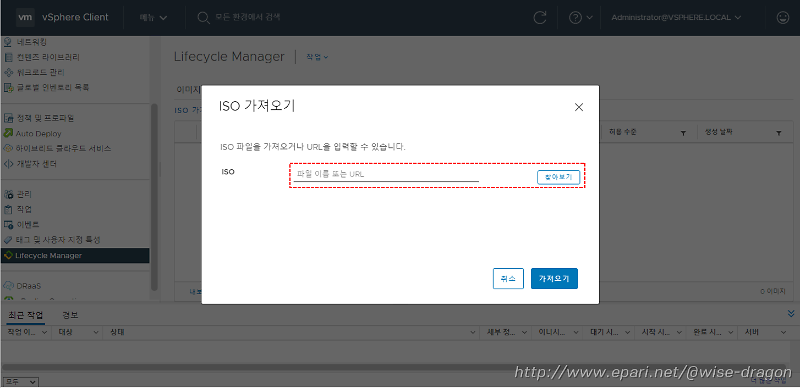The height and width of the screenshot is (388, 800).
Task: Open the 이니시... column dropdown
Action: pyautogui.click(x=577, y=332)
